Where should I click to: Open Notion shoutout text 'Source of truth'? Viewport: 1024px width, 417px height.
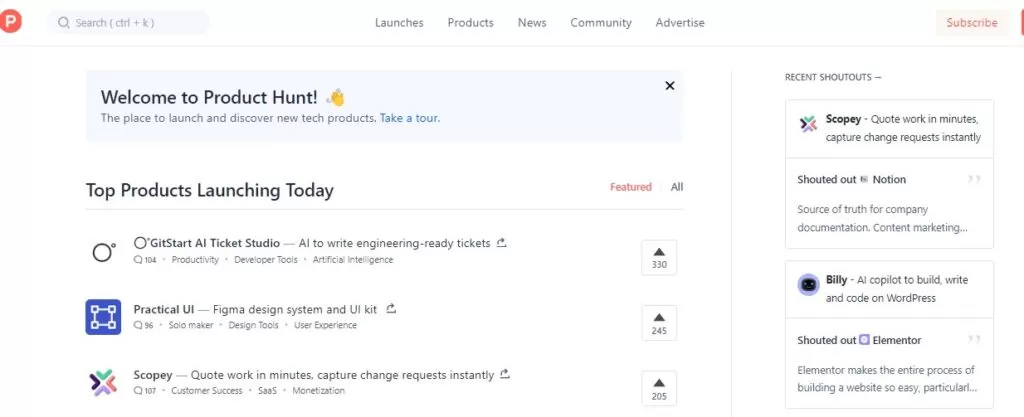pos(882,219)
